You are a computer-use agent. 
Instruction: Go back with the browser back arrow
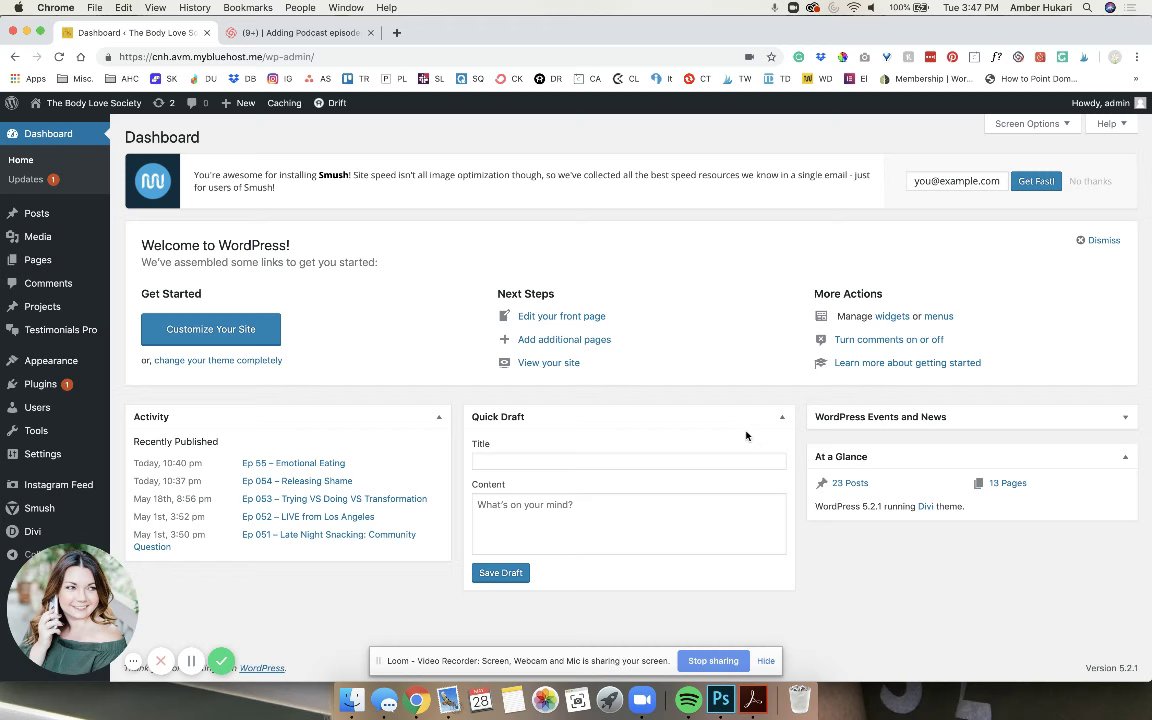pos(15,57)
